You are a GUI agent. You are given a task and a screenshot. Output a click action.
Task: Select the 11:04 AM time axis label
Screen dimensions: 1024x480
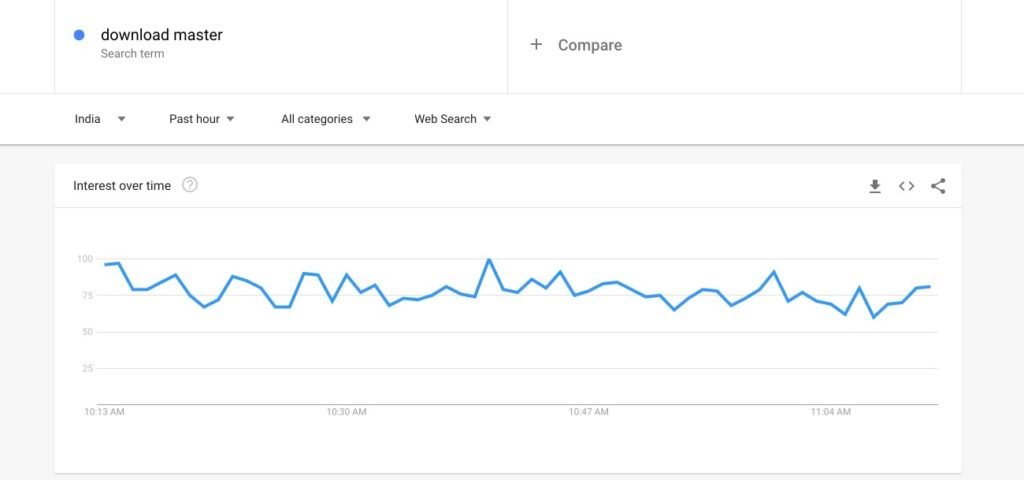pyautogui.click(x=831, y=412)
